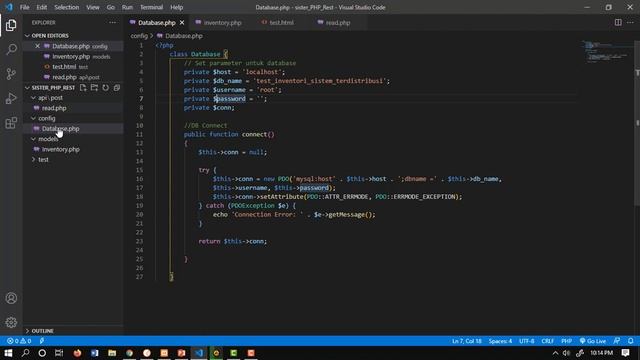Open notifications bell in status bar

point(631,341)
